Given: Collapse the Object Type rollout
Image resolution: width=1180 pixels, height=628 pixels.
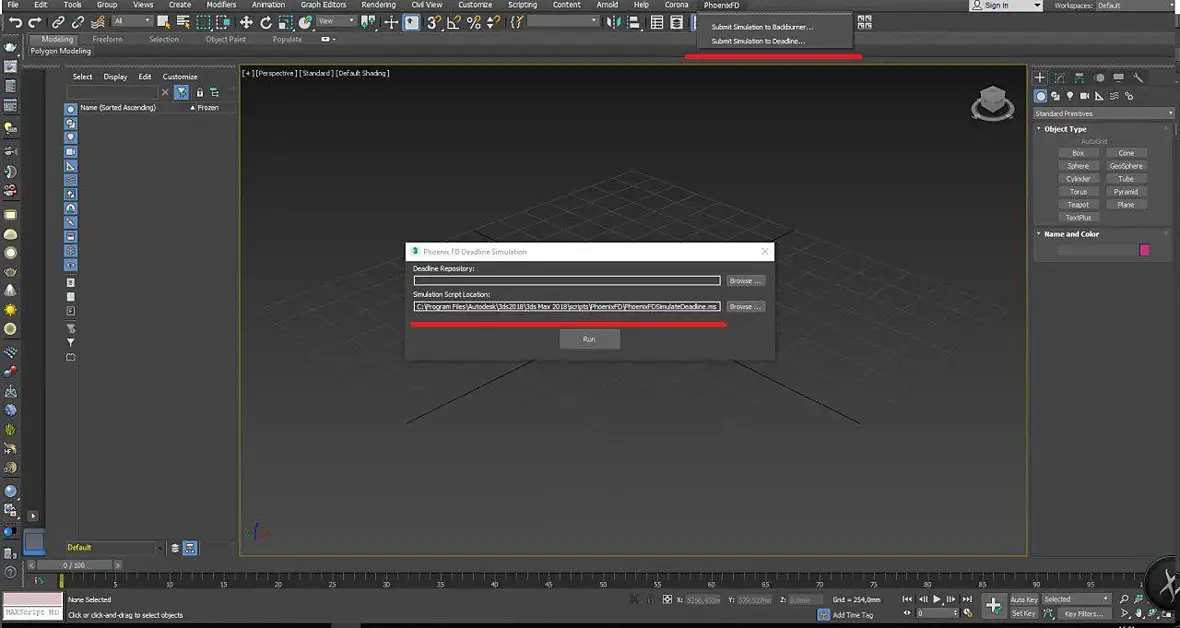Looking at the screenshot, I should [1065, 129].
